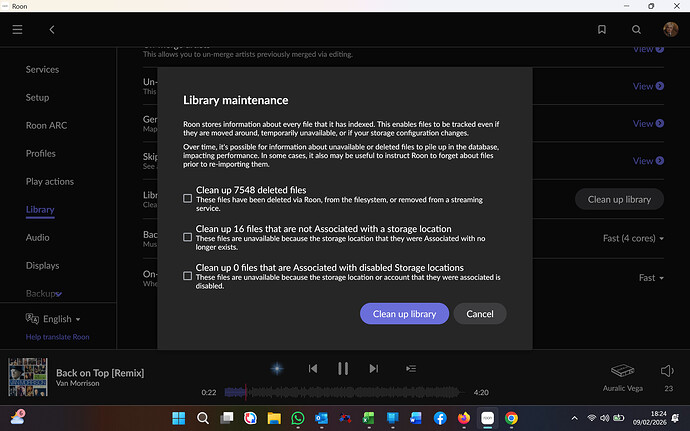Image resolution: width=690 pixels, height=431 pixels.
Task: Enable Clean up 7548 deleted files
Action: [x=188, y=199]
